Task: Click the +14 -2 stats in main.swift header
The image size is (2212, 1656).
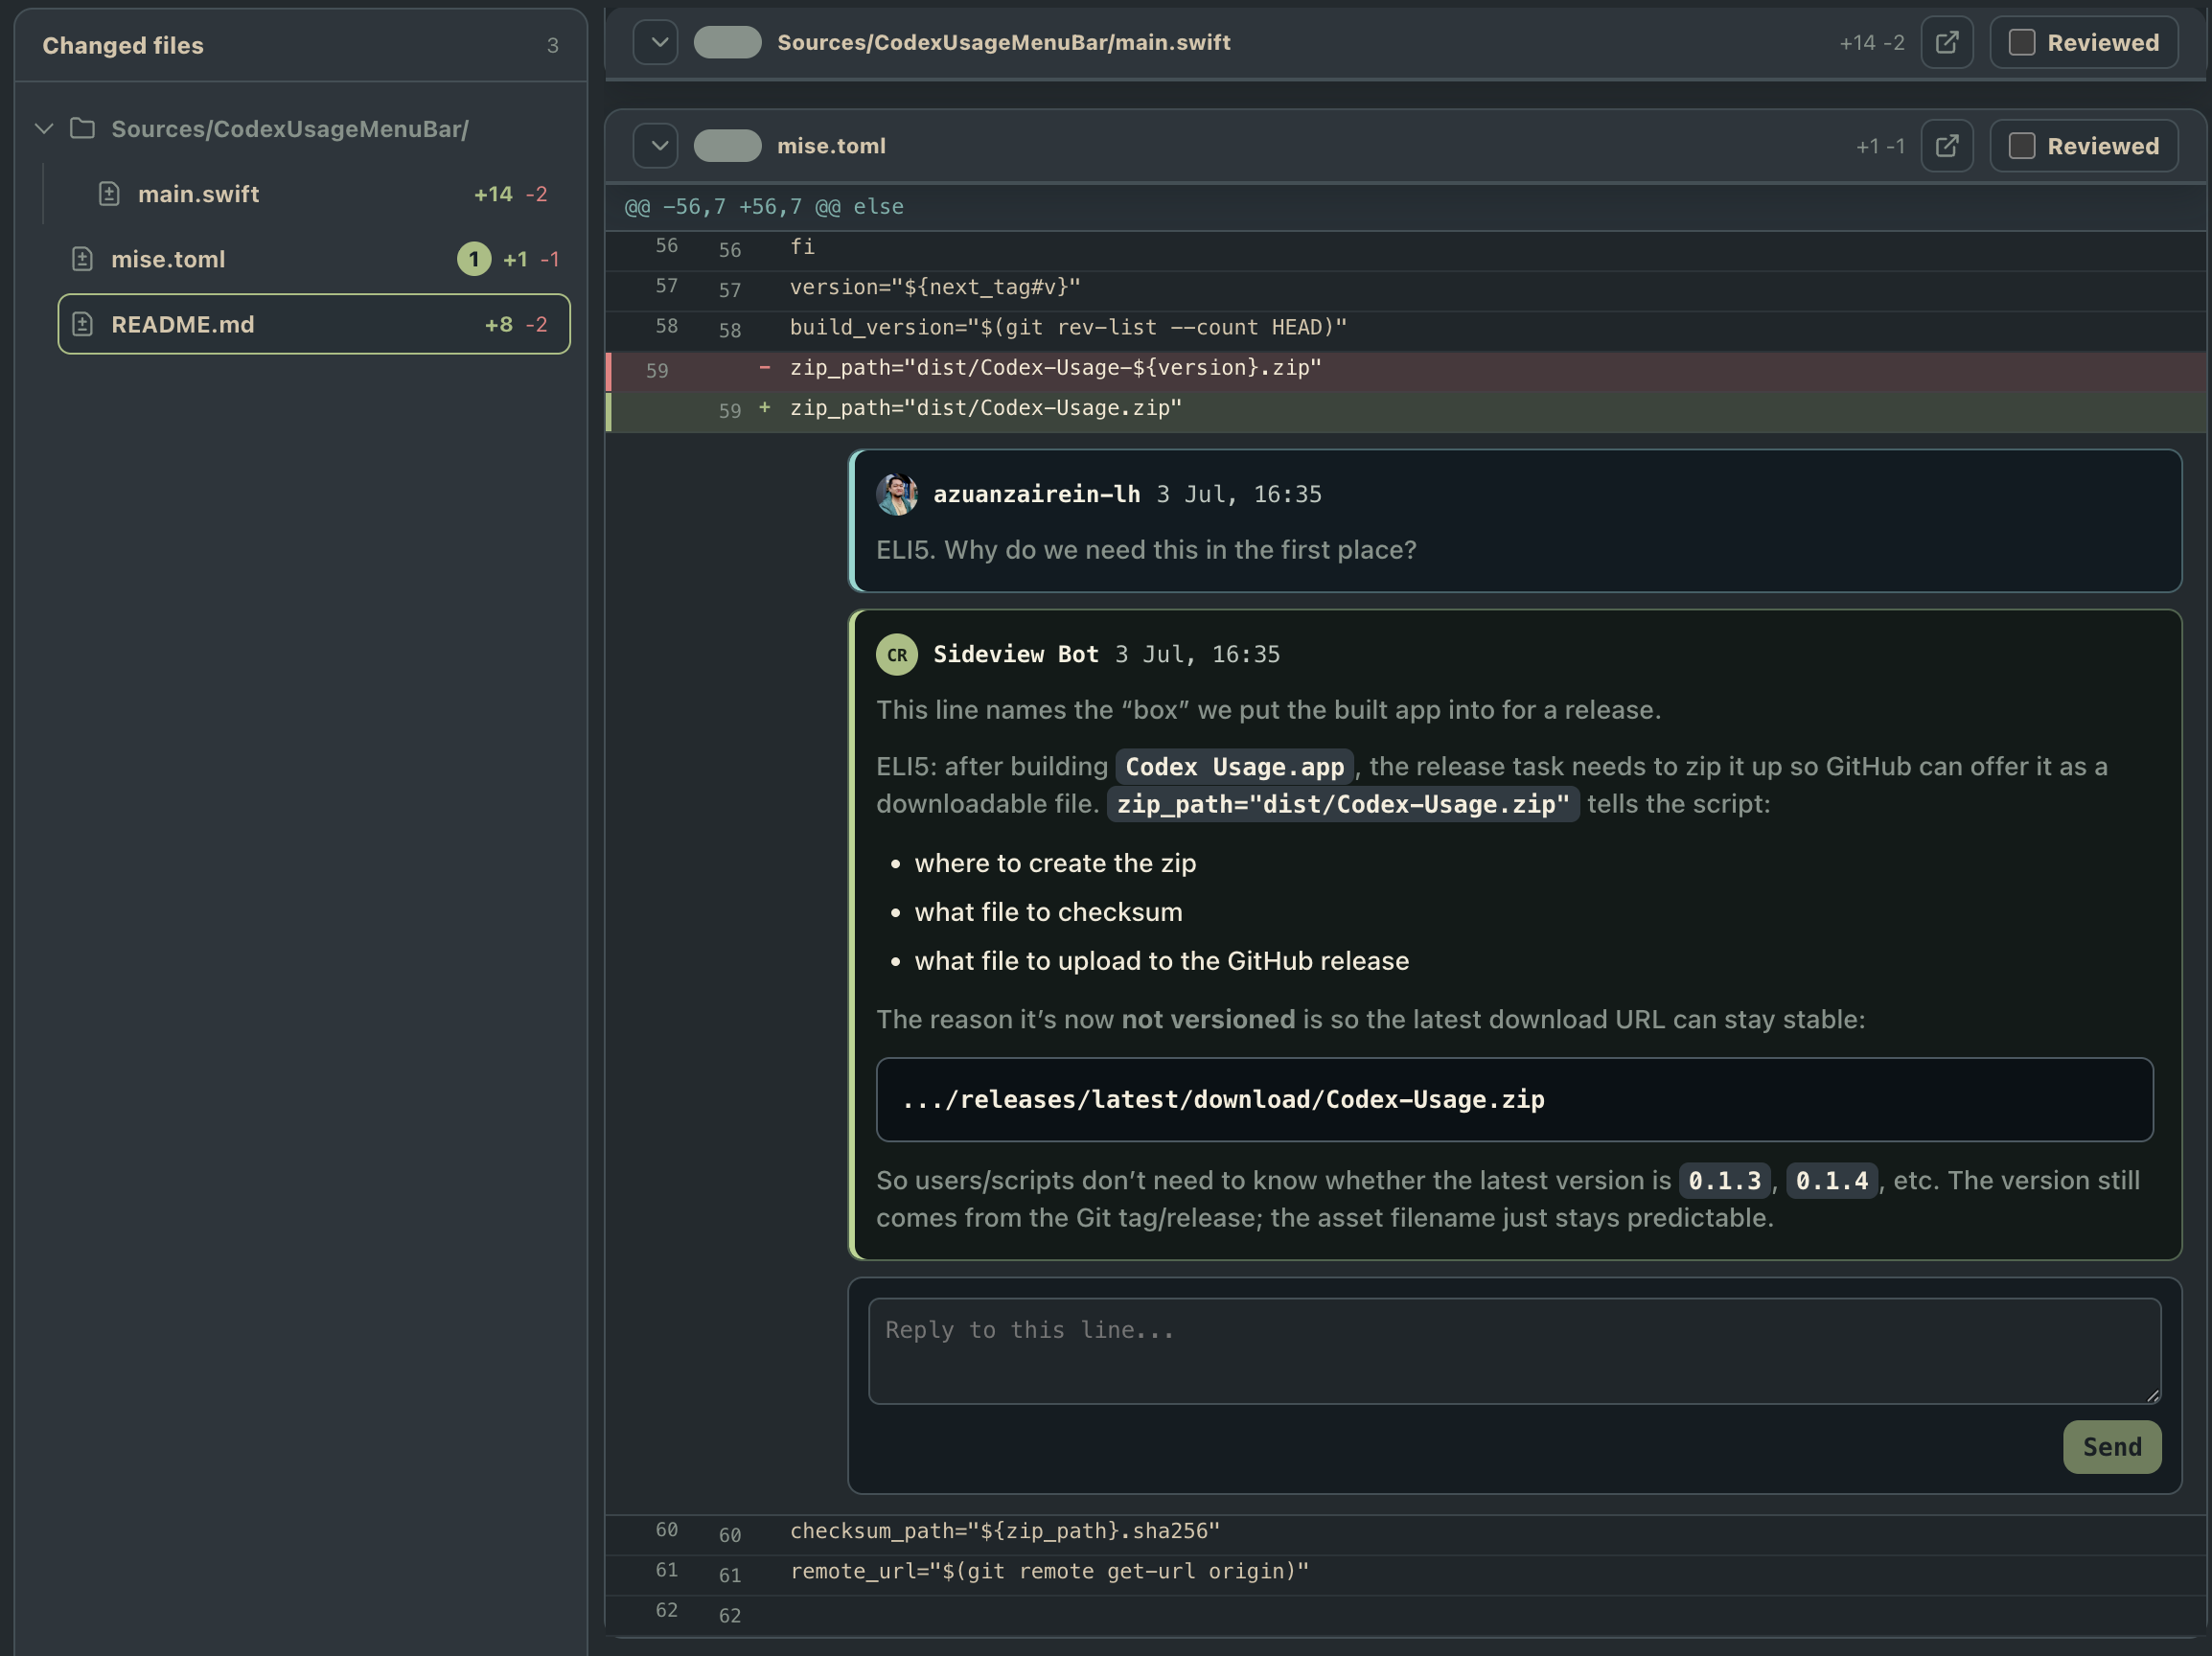Action: (1871, 43)
